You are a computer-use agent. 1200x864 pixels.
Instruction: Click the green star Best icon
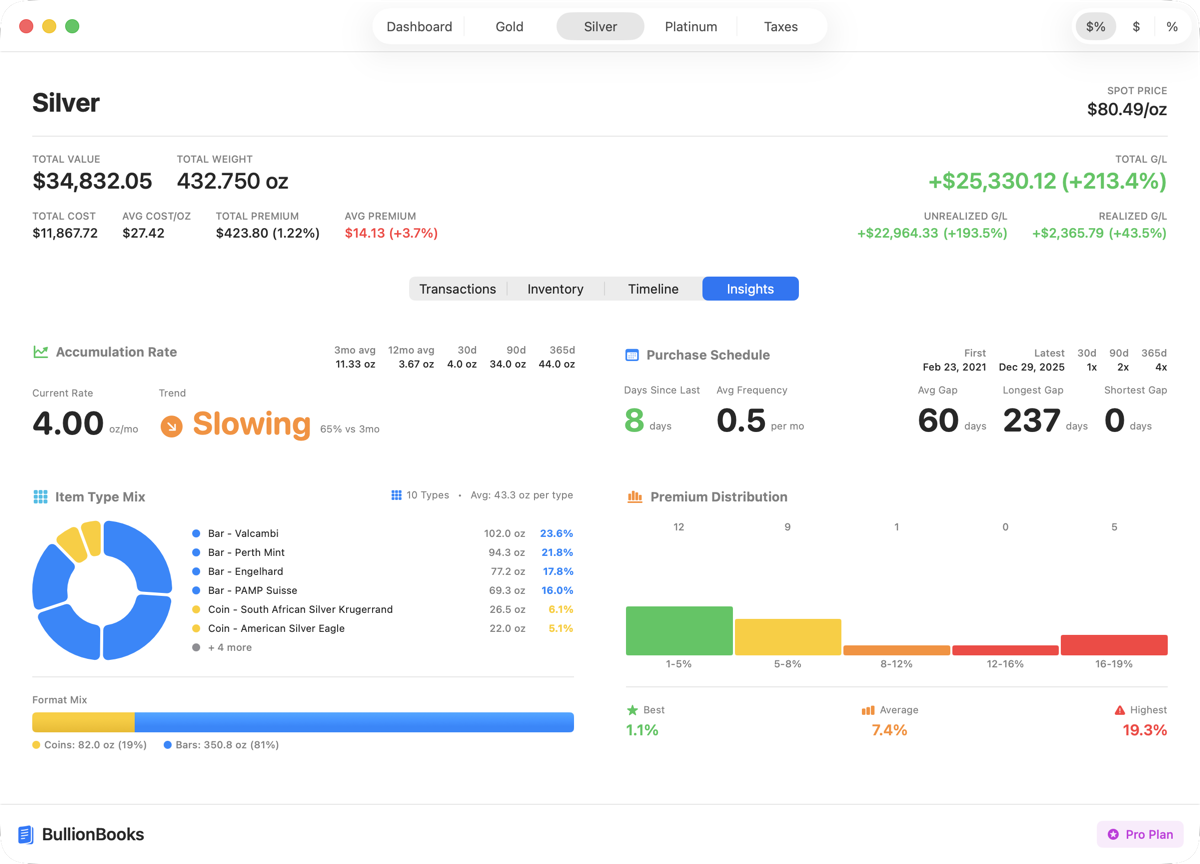tap(632, 710)
